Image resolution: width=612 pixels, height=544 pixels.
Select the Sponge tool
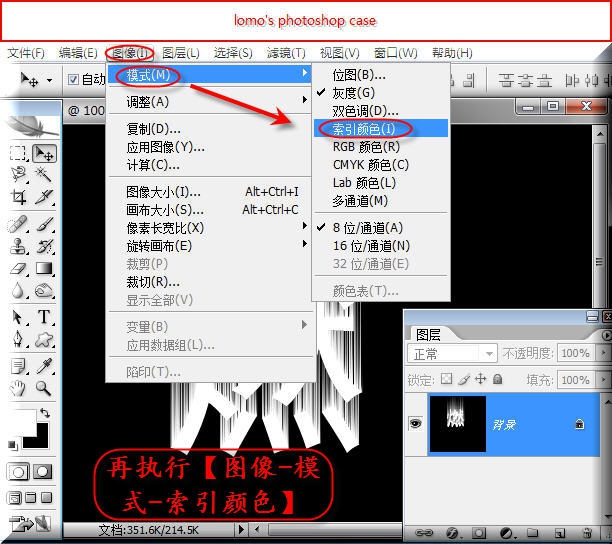44,291
